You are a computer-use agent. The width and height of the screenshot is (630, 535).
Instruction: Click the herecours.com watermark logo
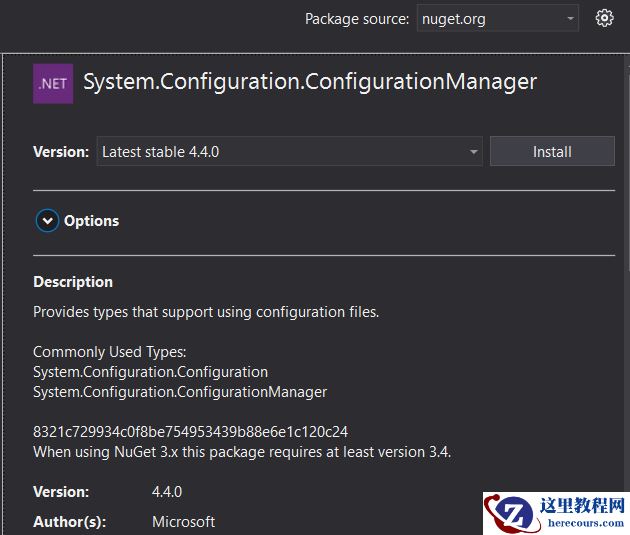point(555,513)
